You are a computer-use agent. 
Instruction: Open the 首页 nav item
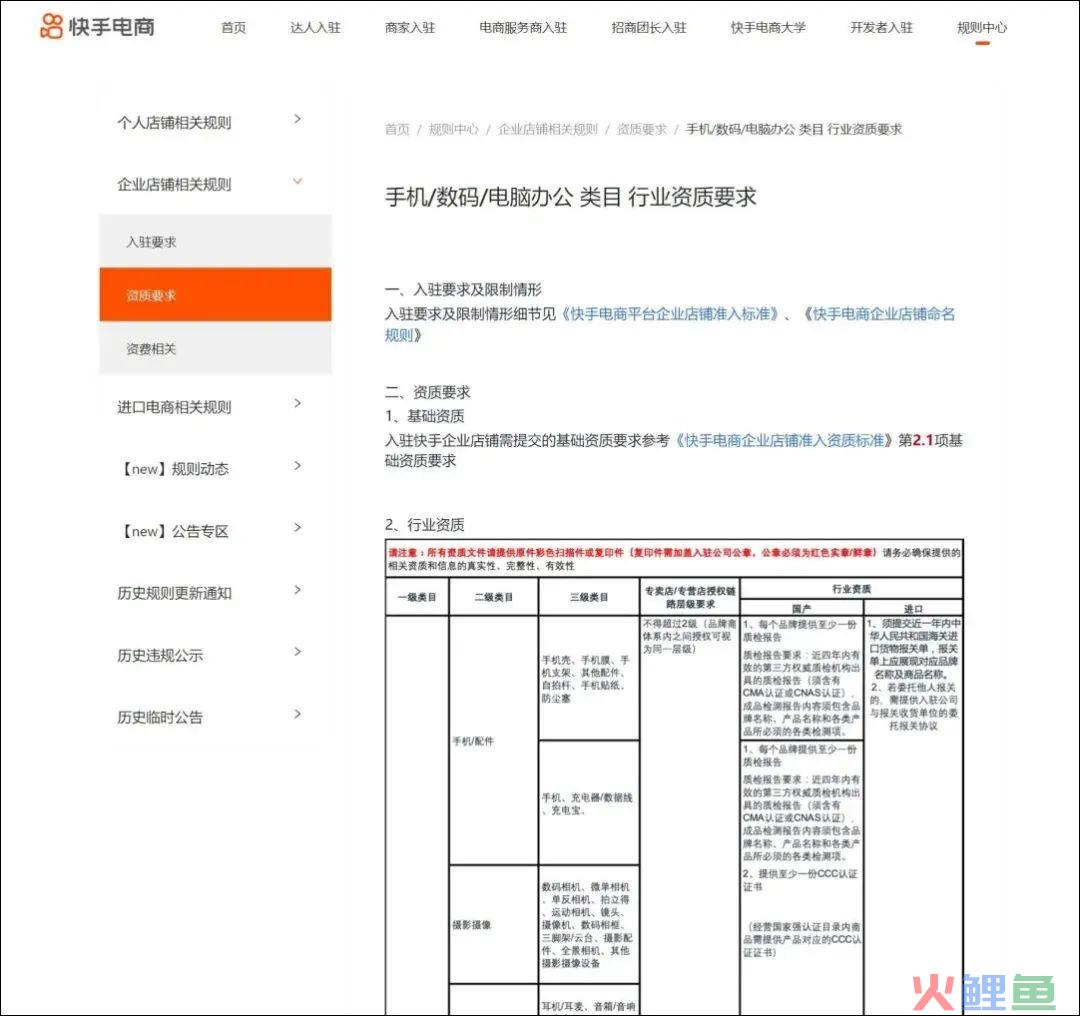pos(233,28)
